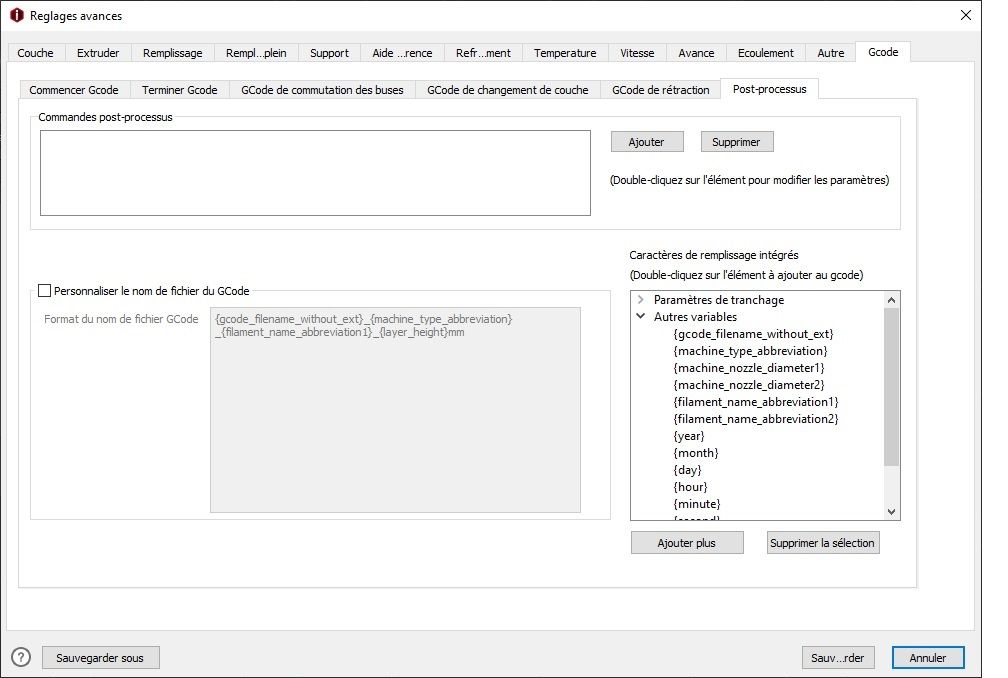
Task: Select {machine_type_abbreviation} variable
Action: pyautogui.click(x=750, y=351)
